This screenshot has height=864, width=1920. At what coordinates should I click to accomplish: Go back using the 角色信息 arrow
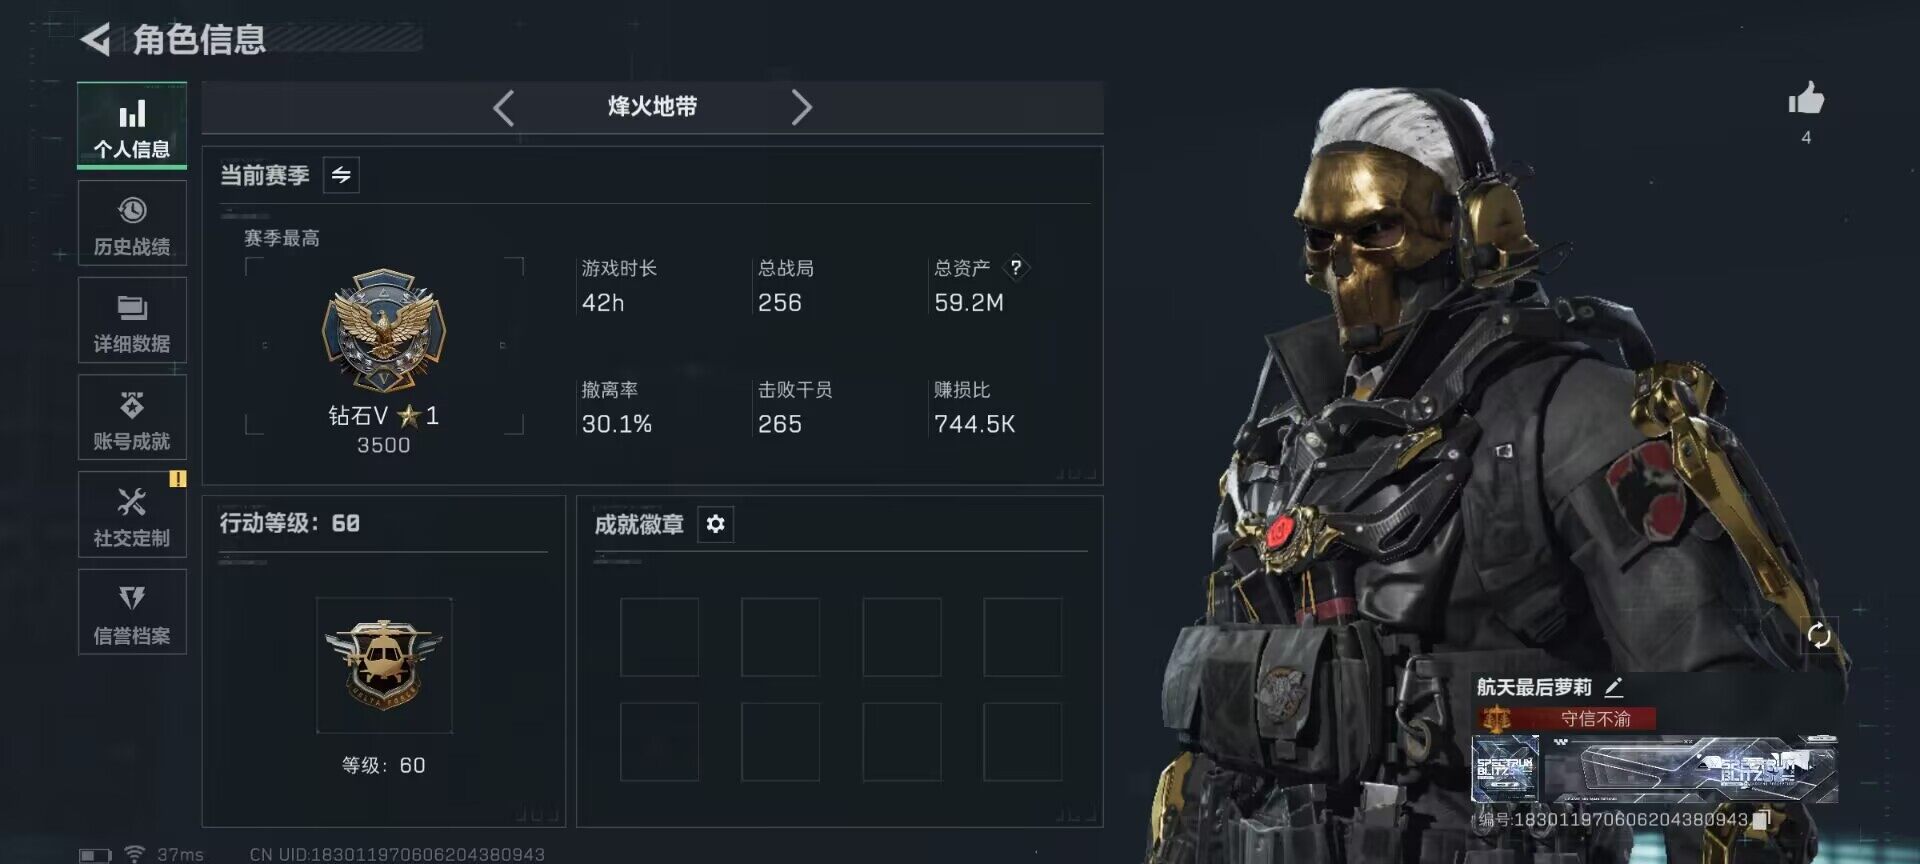(x=95, y=40)
